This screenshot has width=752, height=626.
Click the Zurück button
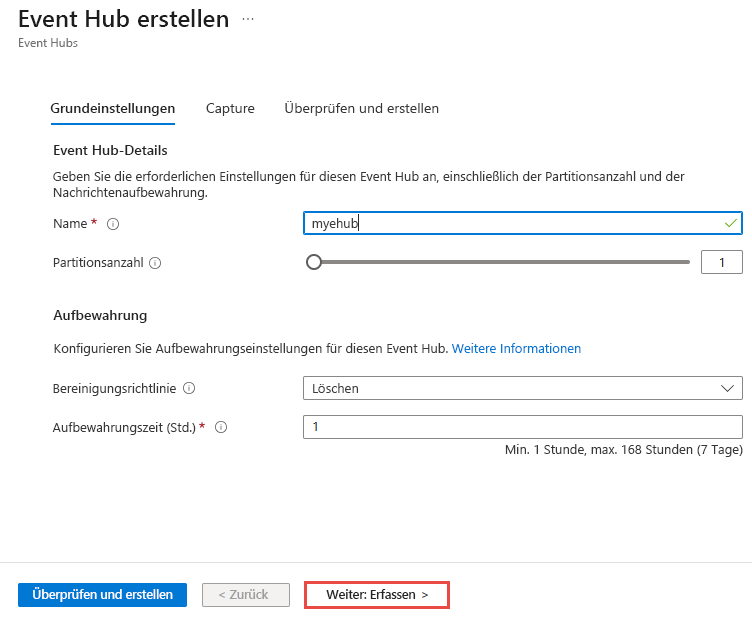[246, 595]
